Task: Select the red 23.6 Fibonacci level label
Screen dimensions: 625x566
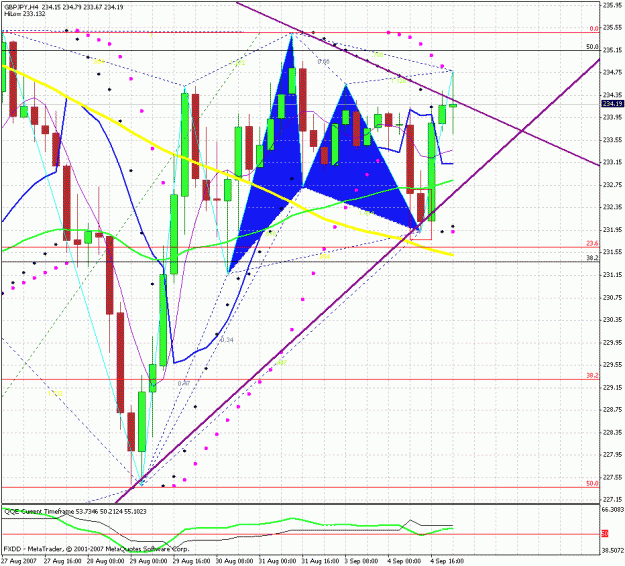Action: (x=592, y=244)
